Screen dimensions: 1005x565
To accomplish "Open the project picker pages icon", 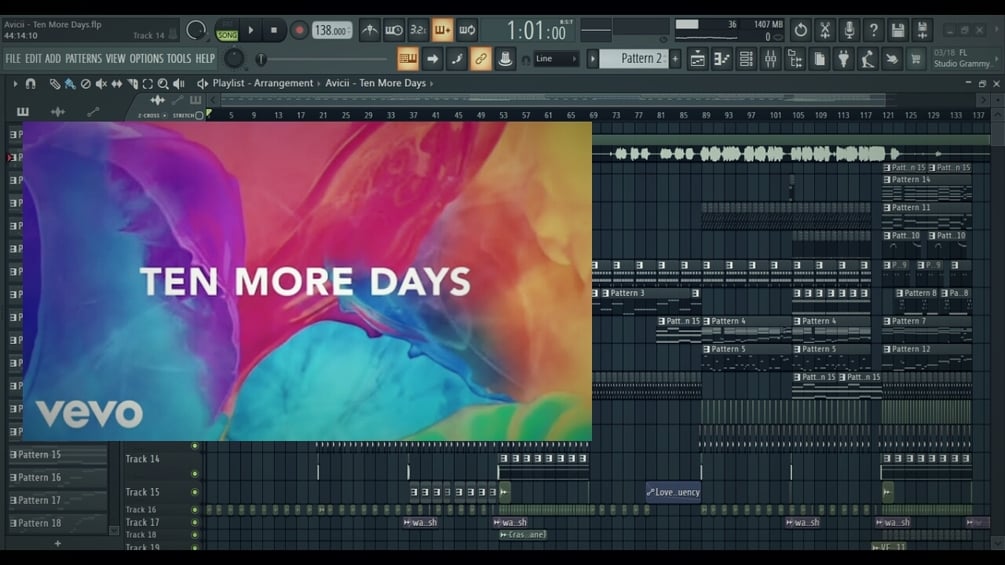I will pos(819,59).
